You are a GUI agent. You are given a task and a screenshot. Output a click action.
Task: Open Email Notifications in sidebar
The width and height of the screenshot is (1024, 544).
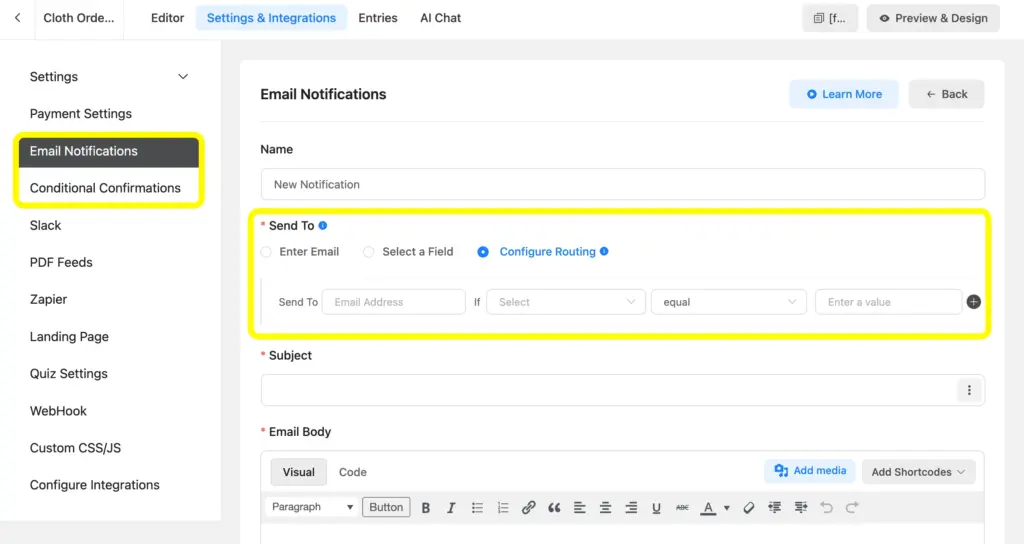pyautogui.click(x=108, y=151)
